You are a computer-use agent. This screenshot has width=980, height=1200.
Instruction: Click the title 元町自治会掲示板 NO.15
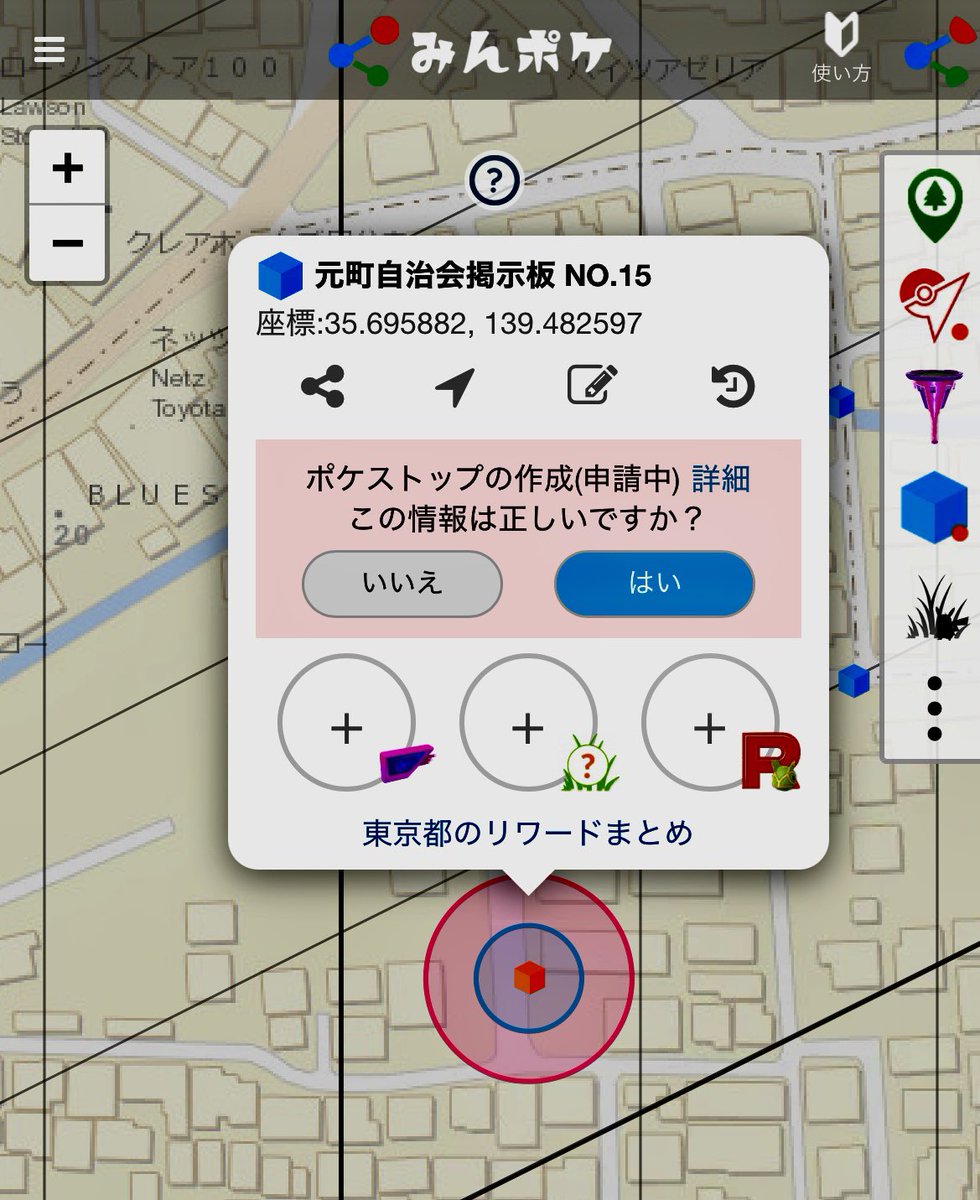[x=483, y=275]
